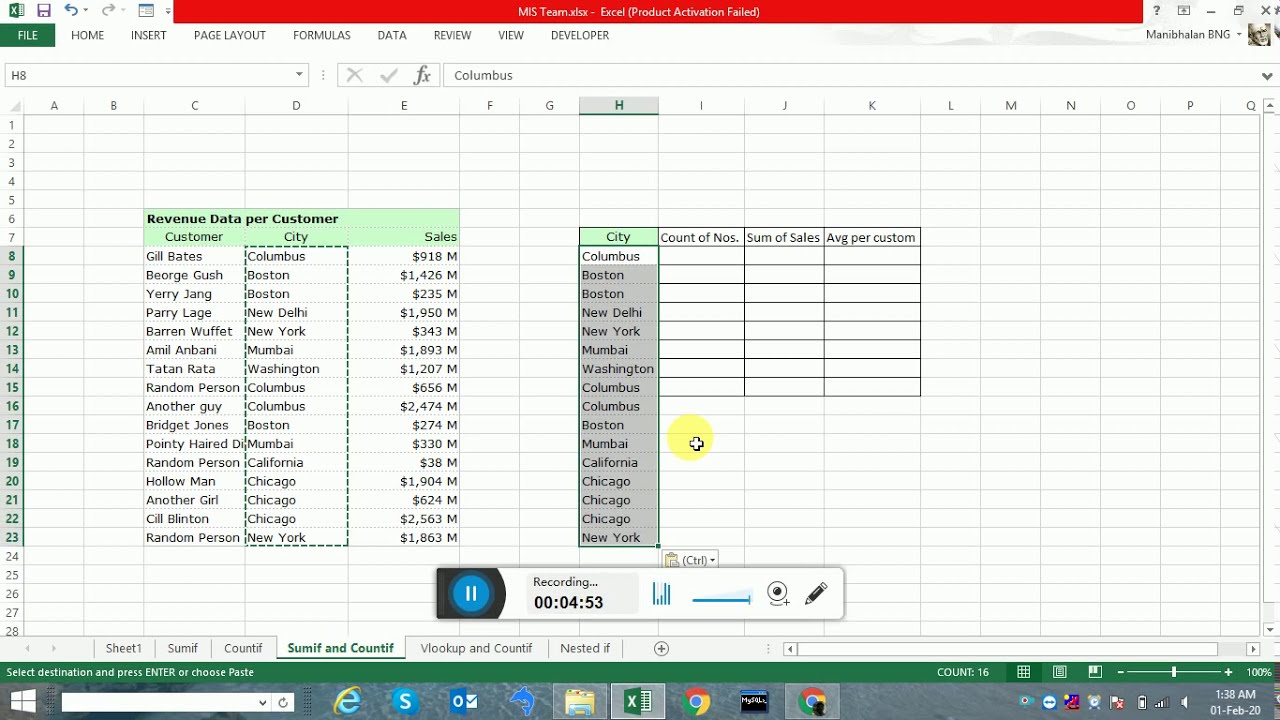
Task: Select all cells with the corner triangle
Action: [x=14, y=105]
